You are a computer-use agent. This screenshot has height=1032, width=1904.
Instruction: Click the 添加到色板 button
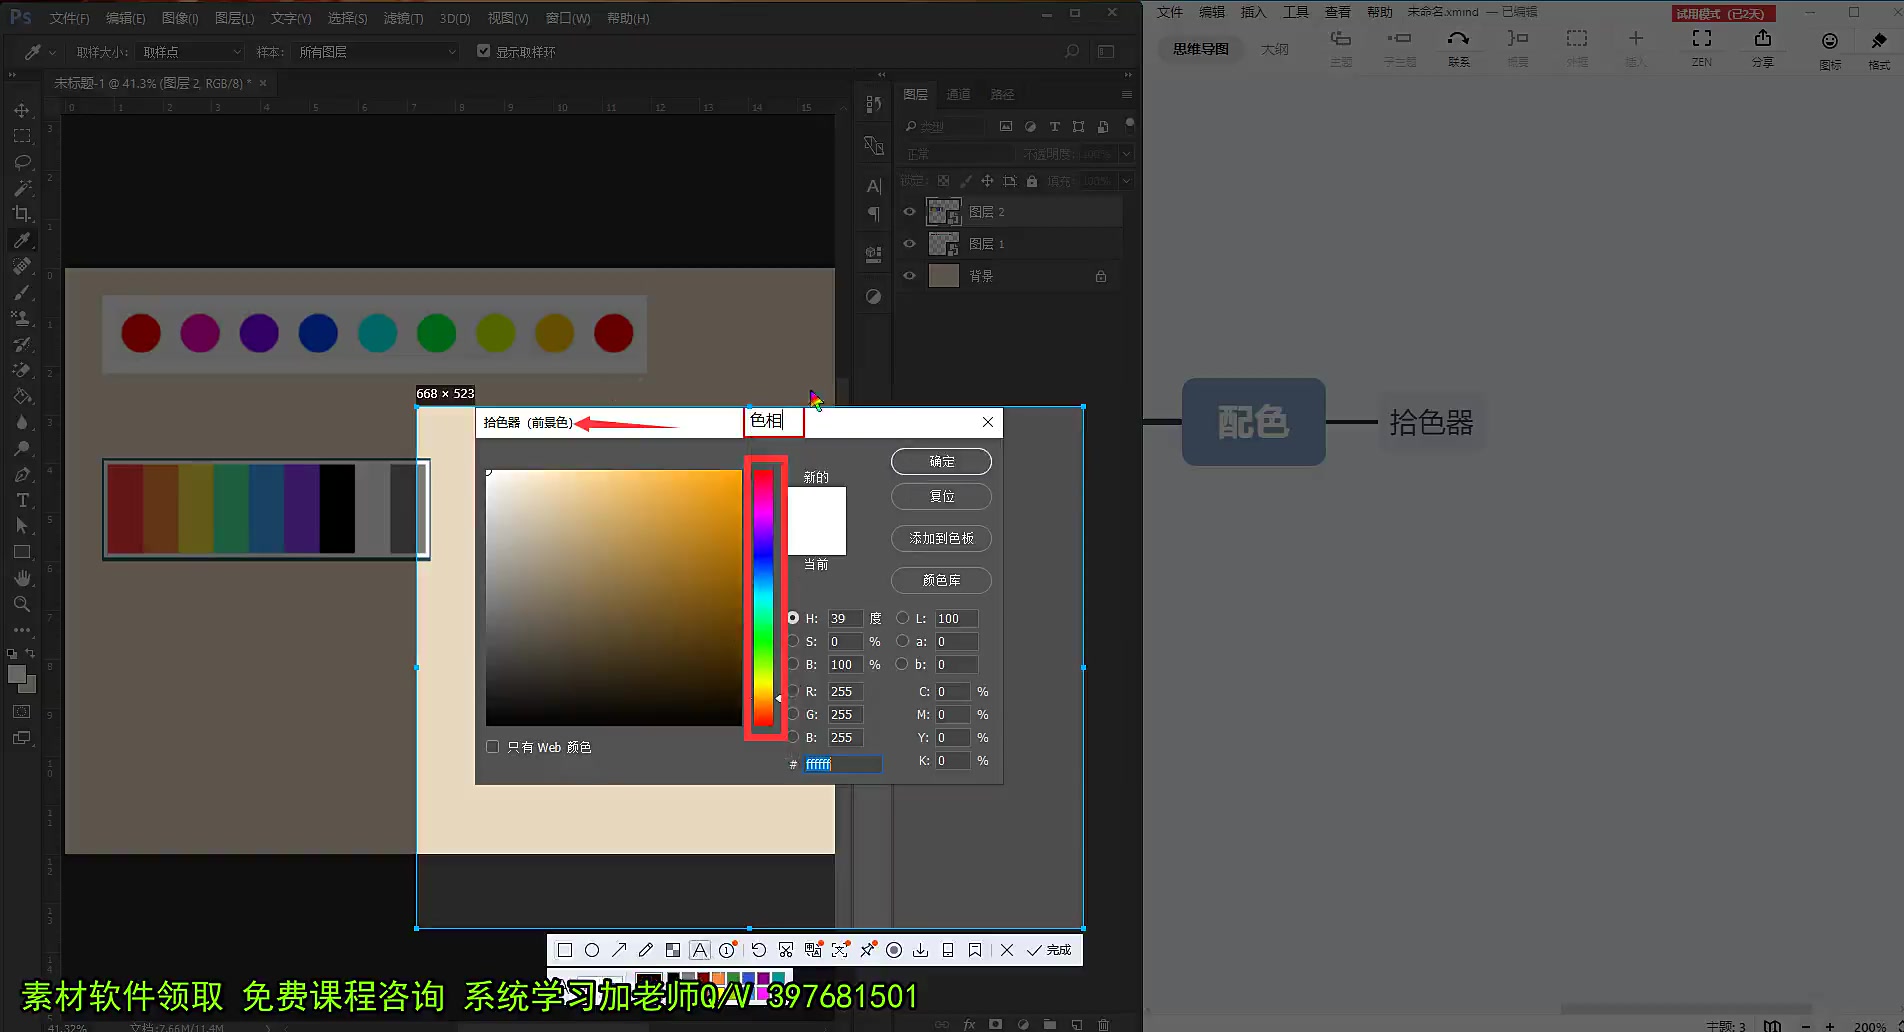point(941,538)
